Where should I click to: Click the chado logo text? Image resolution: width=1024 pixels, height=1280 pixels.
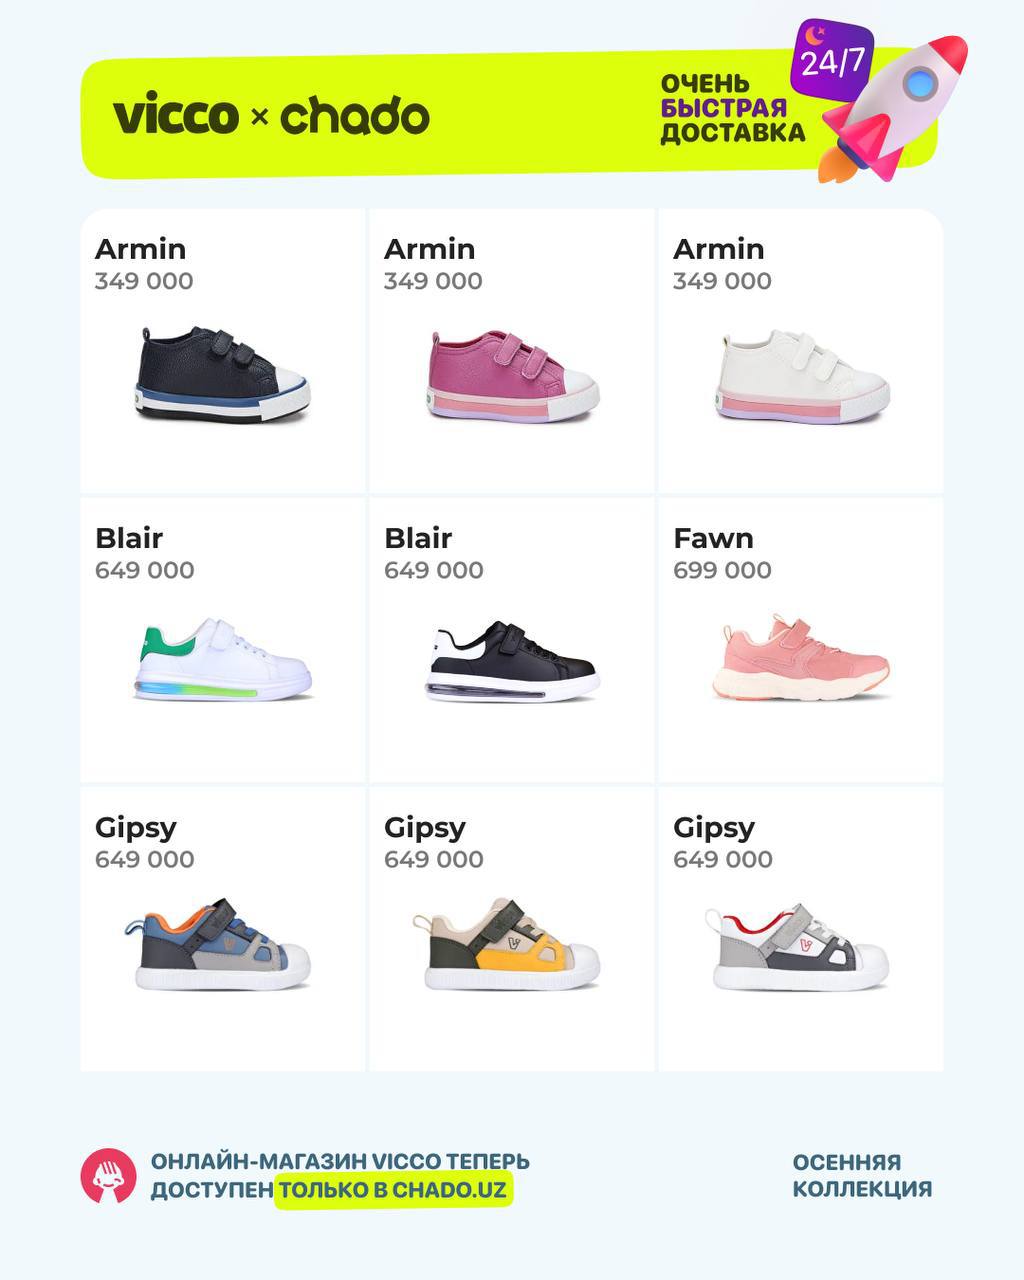tap(355, 116)
